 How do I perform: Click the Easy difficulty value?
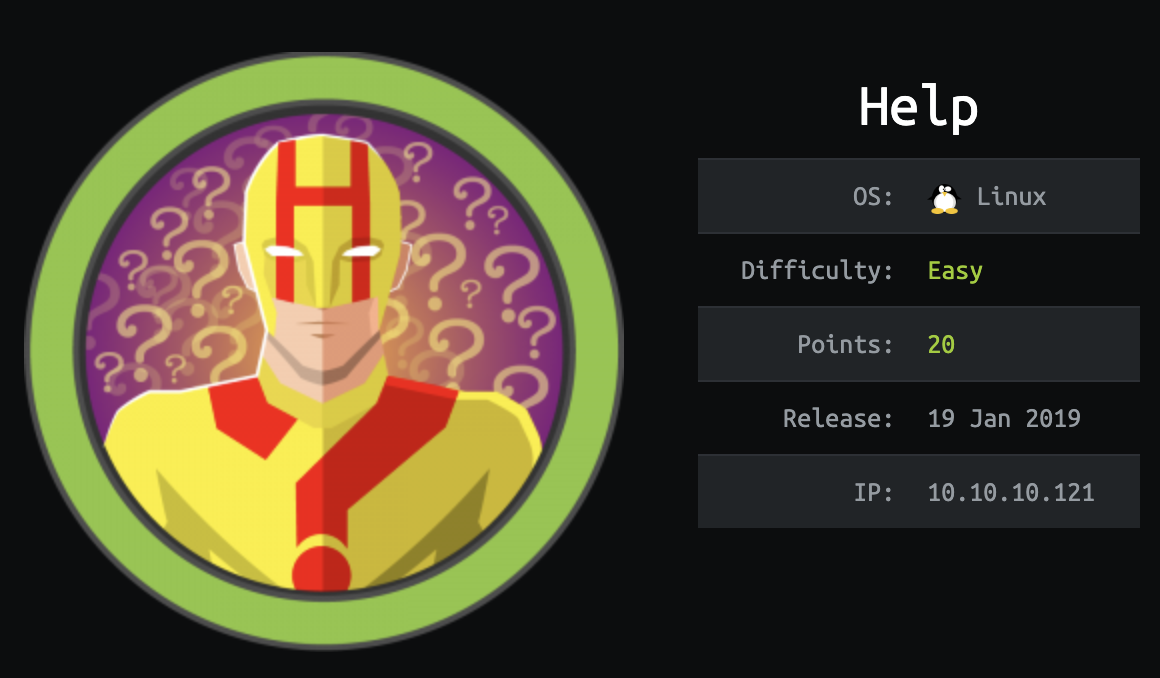[955, 271]
